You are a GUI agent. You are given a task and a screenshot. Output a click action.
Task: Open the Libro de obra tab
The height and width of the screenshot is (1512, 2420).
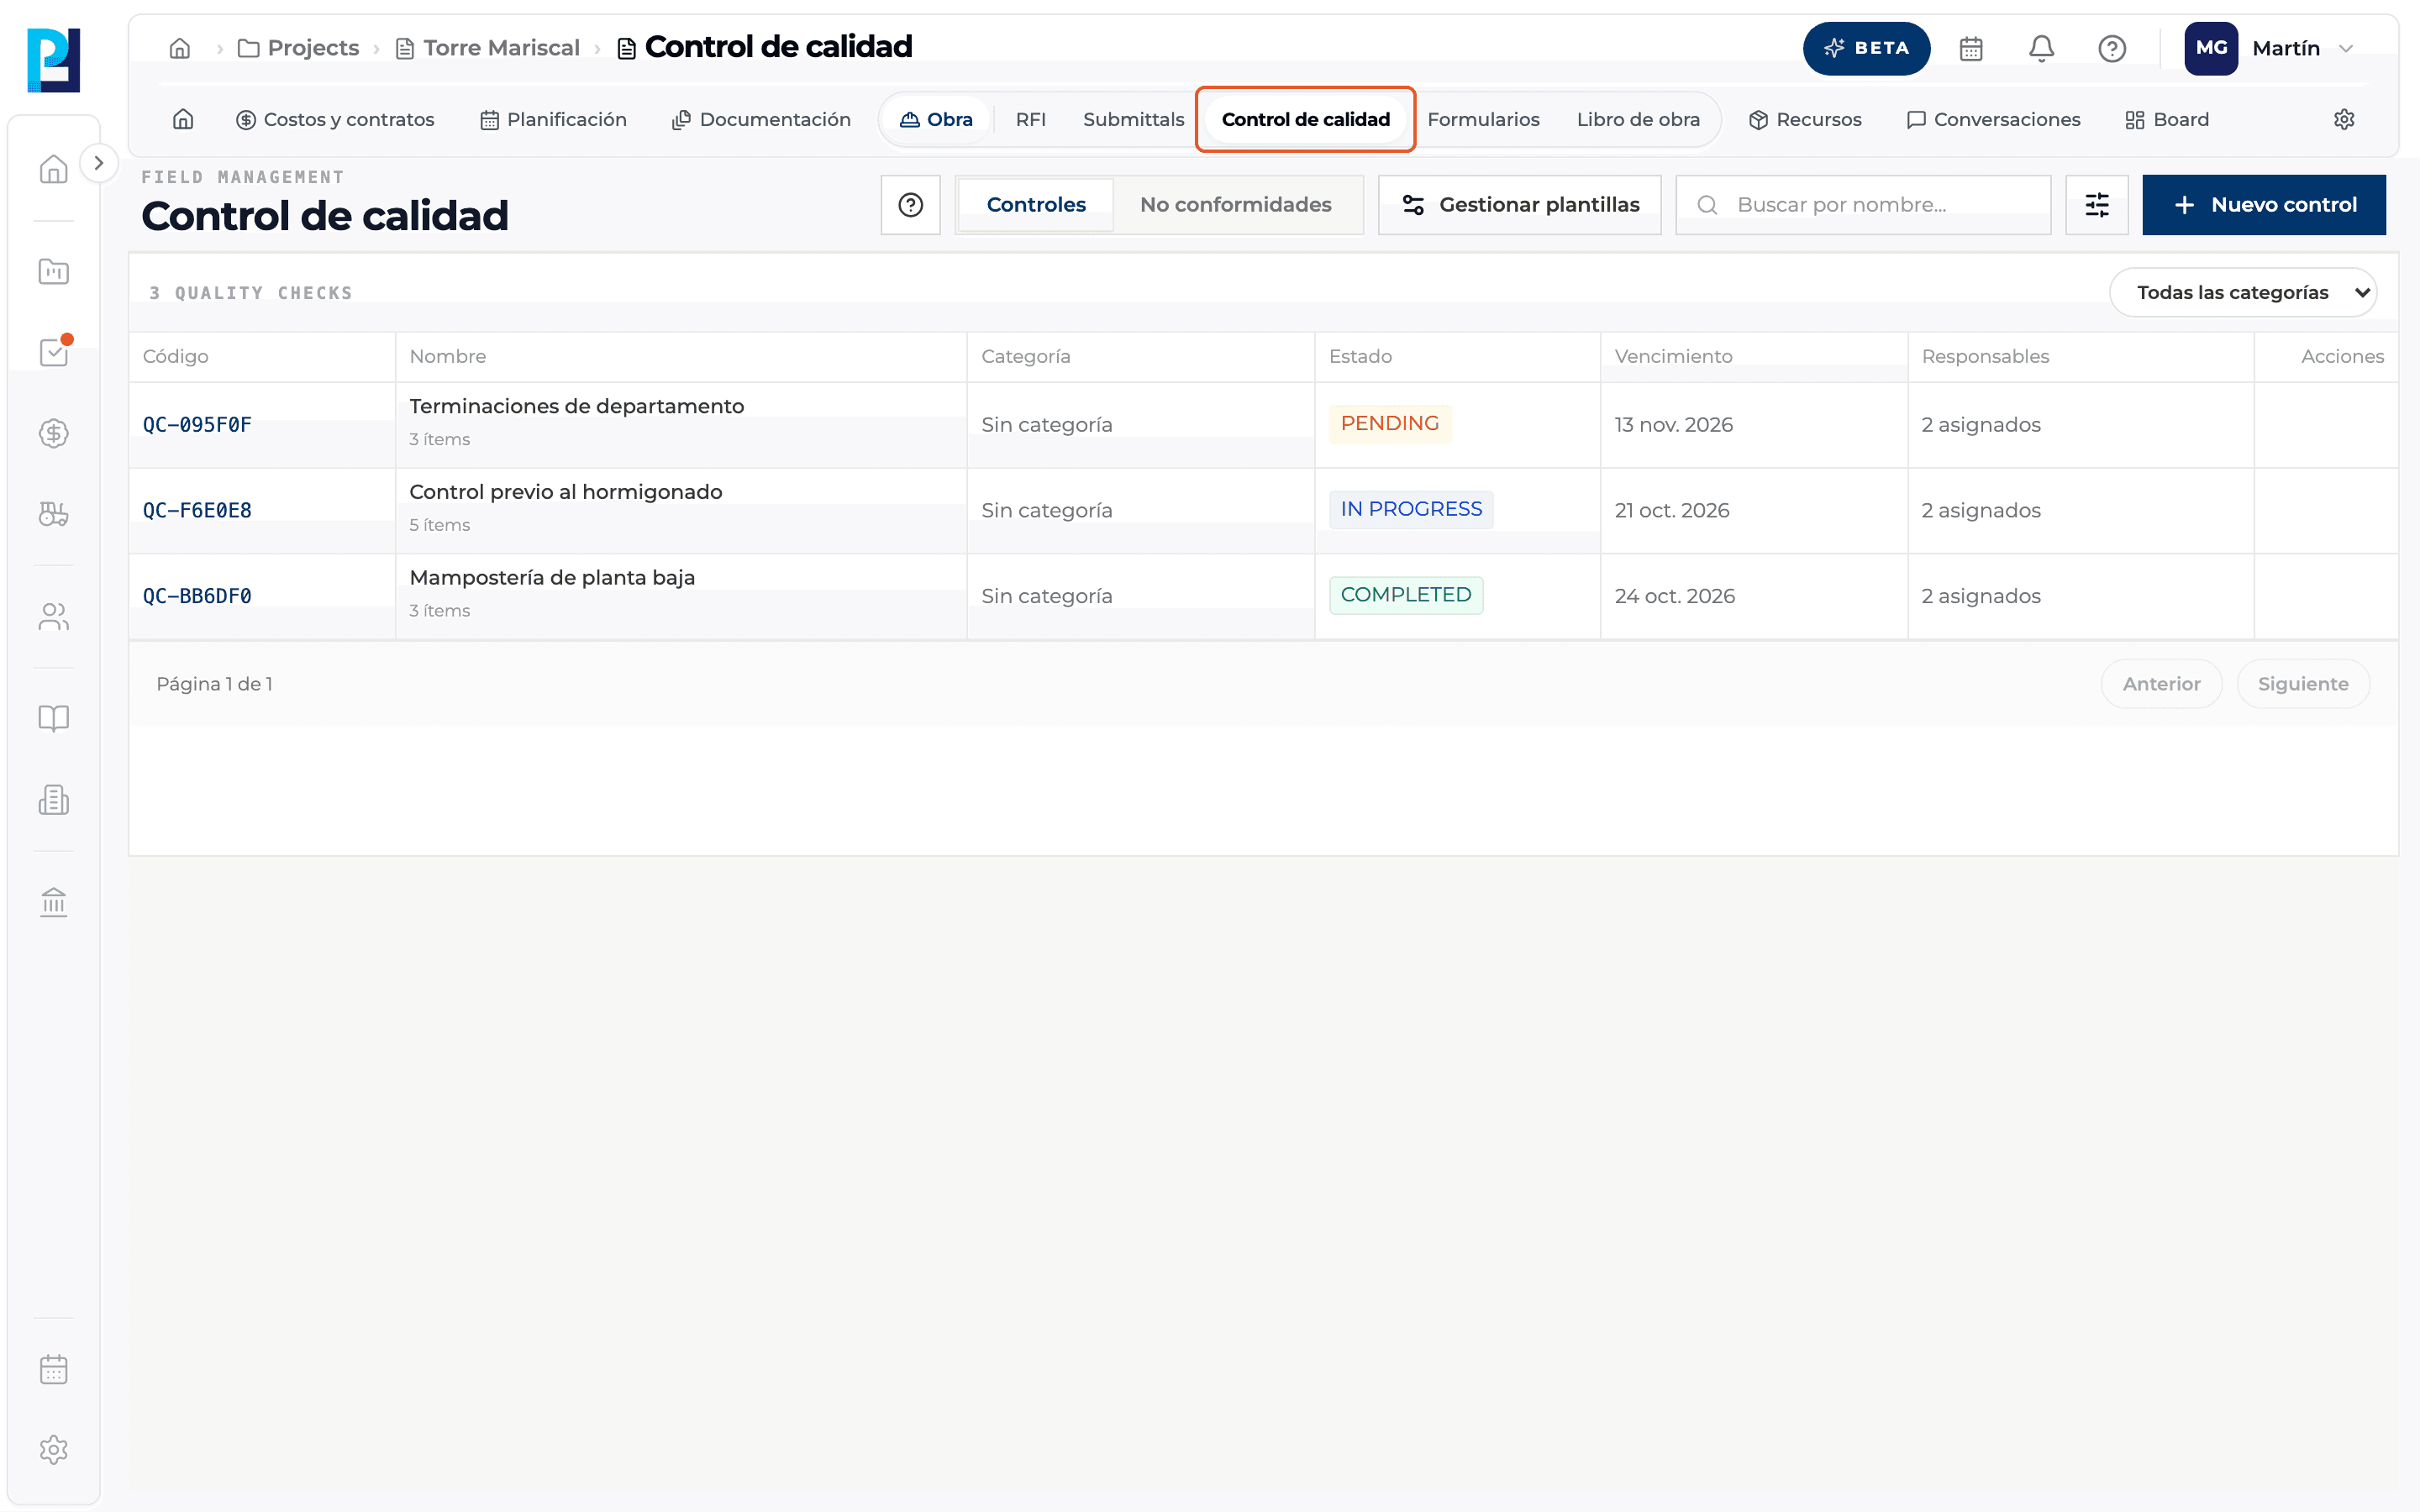tap(1638, 120)
